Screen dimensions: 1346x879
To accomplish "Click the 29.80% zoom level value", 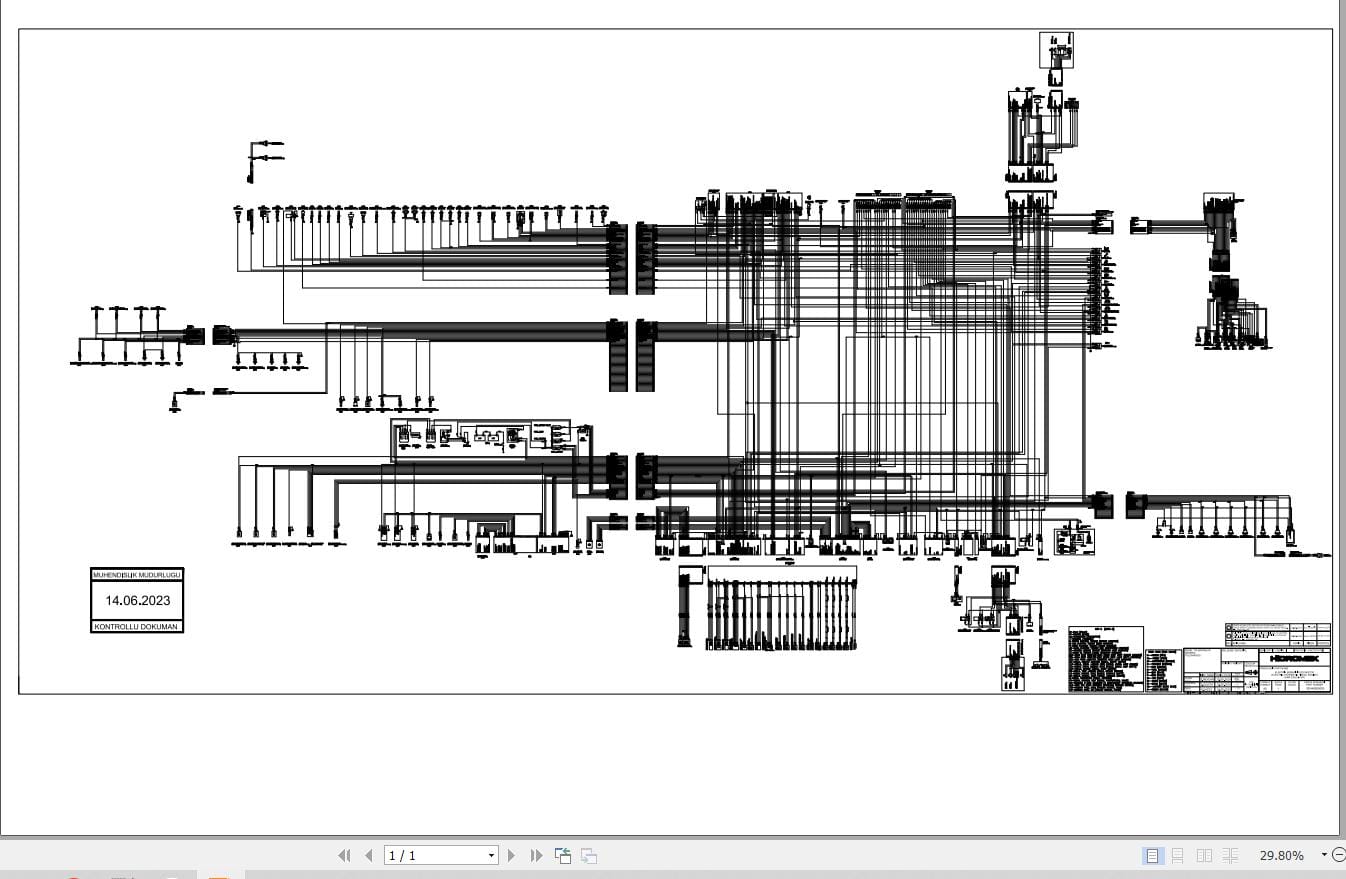I will pos(1281,855).
